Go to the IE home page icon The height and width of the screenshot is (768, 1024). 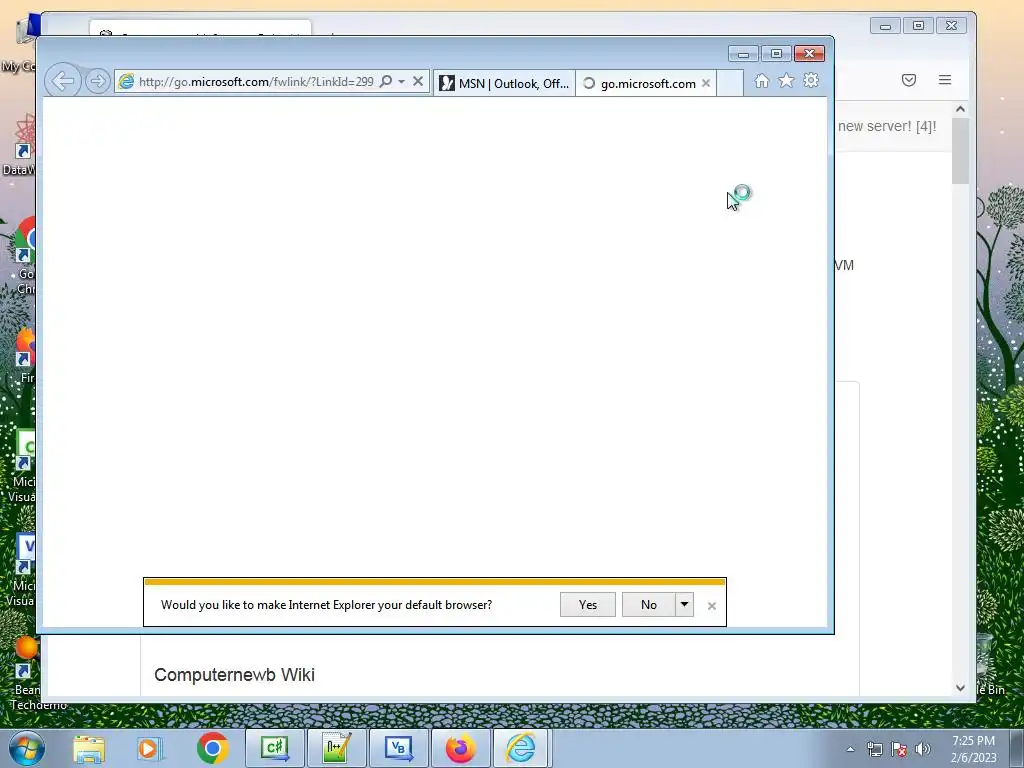tap(761, 81)
